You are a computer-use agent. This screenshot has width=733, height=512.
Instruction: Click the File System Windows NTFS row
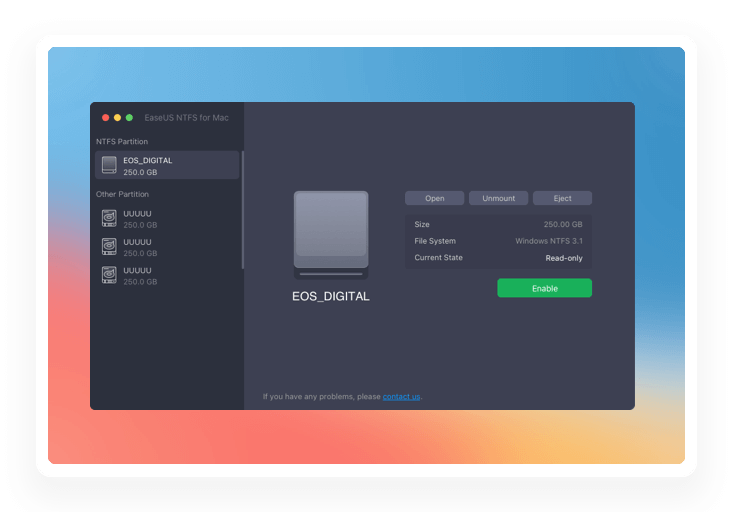pos(498,241)
